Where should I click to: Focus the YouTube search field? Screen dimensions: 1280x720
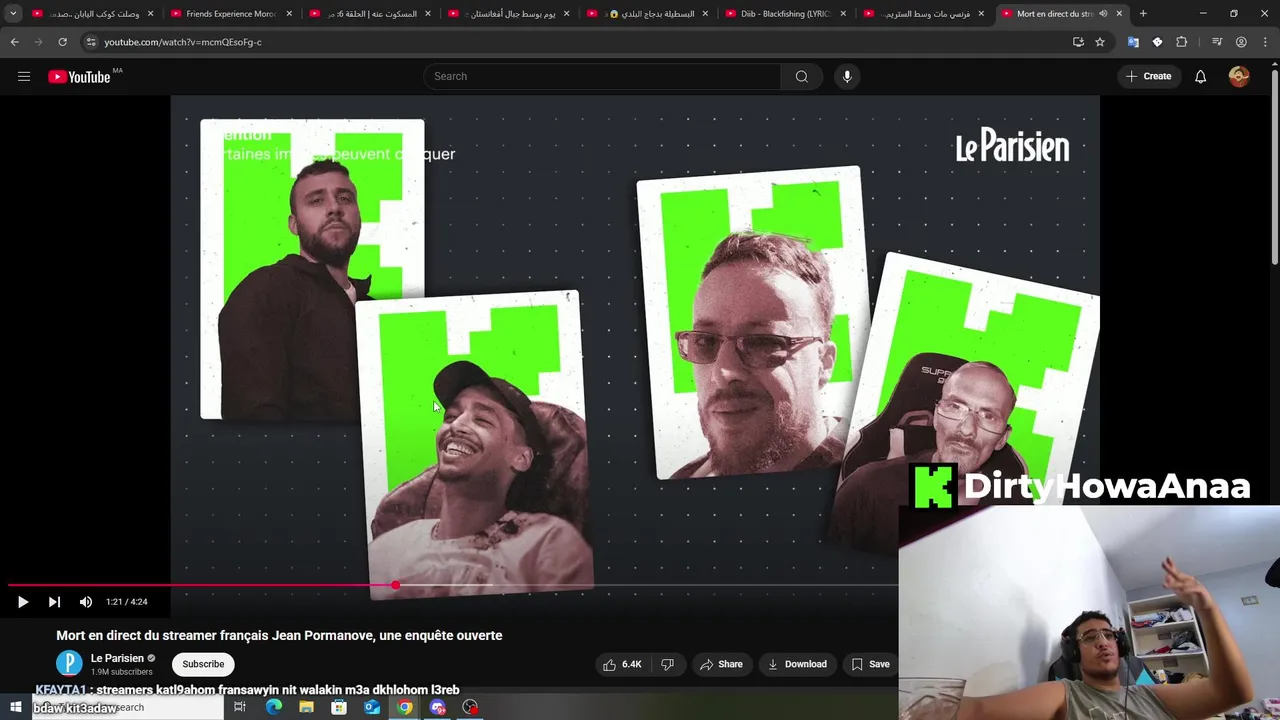click(602, 76)
